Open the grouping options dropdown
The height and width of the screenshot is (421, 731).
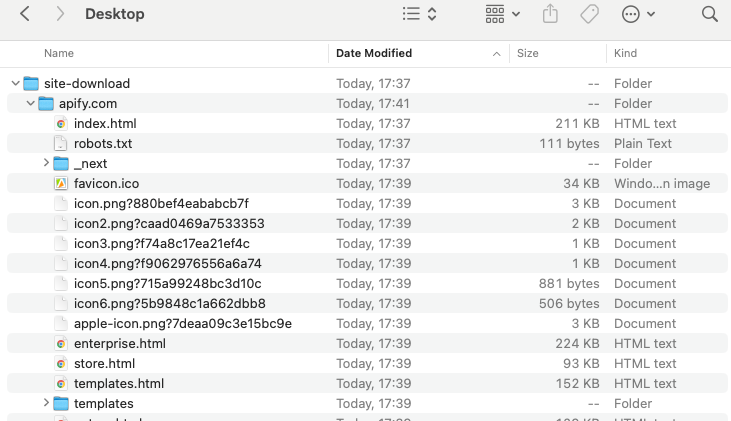tap(503, 14)
